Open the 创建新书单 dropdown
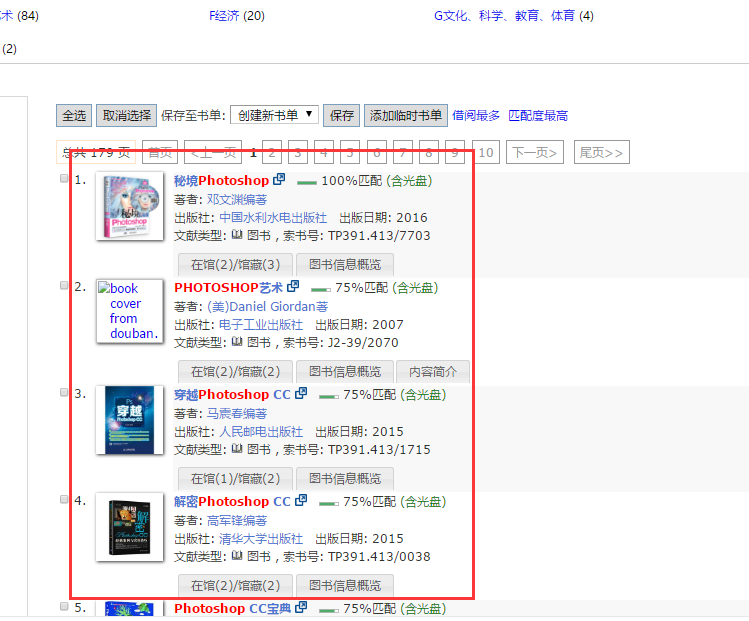 [274, 115]
